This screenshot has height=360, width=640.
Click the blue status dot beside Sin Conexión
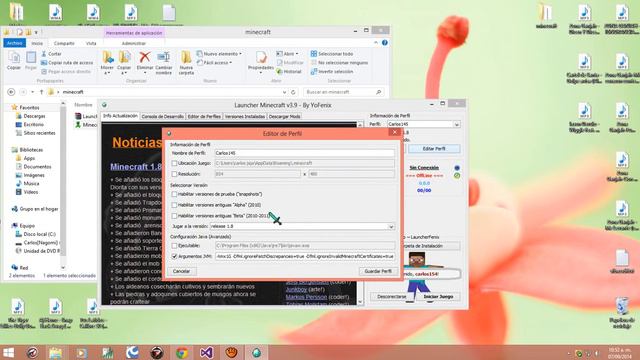(x=457, y=168)
